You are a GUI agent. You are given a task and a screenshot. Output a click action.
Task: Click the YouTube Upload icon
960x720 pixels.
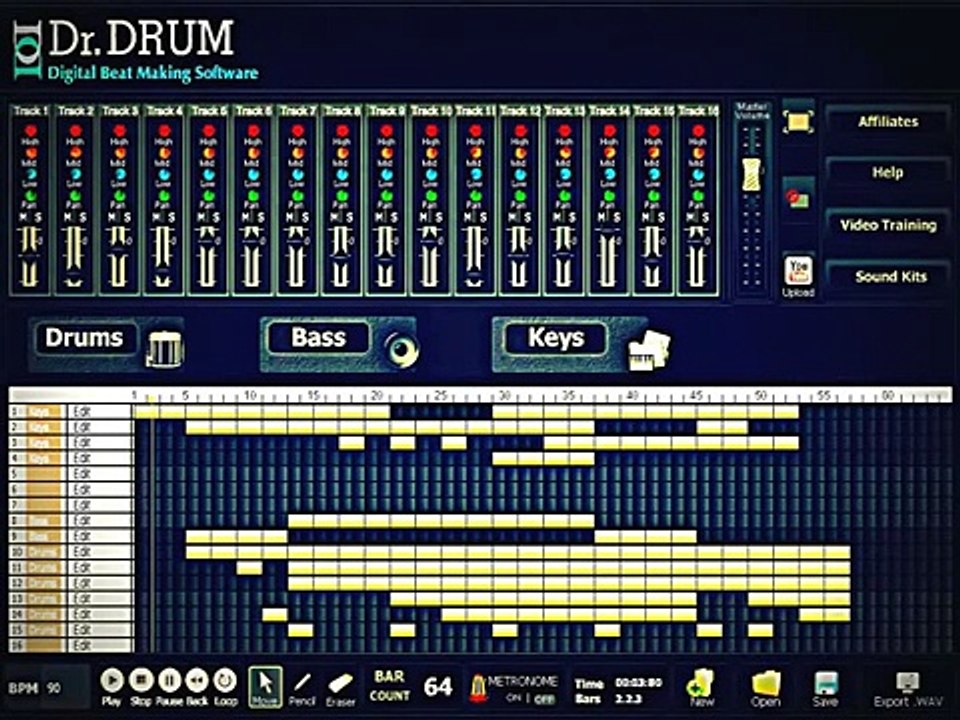point(798,271)
